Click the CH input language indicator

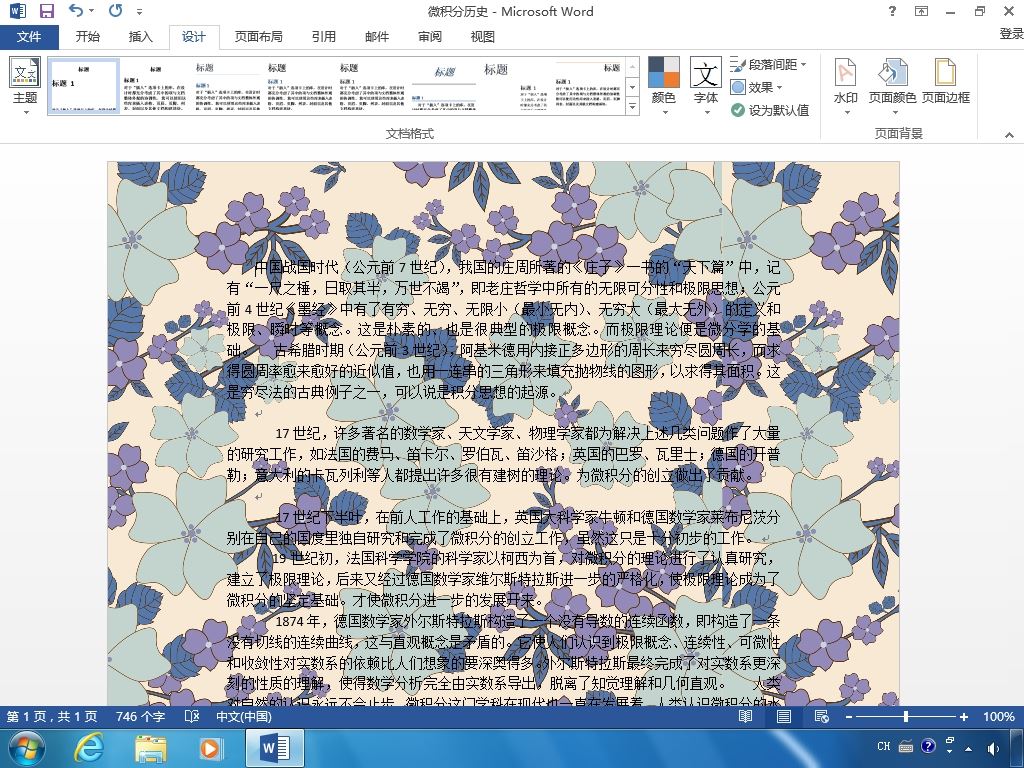[884, 746]
